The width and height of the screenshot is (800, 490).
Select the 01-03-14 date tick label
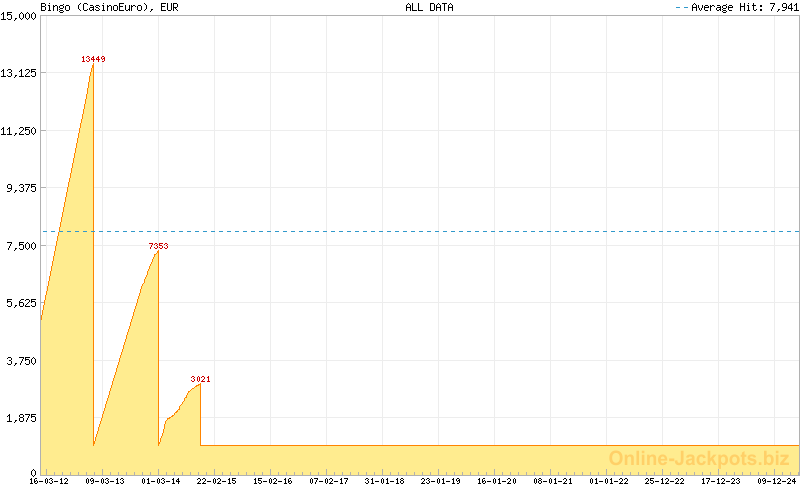click(161, 481)
